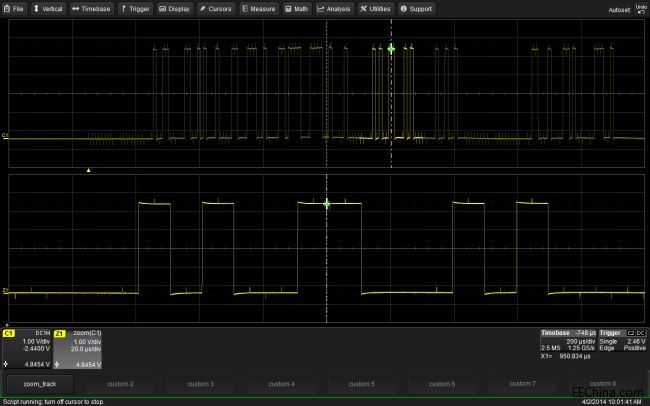Click the Undo button at top right
Image resolution: width=650 pixels, height=406 pixels.
click(641, 9)
